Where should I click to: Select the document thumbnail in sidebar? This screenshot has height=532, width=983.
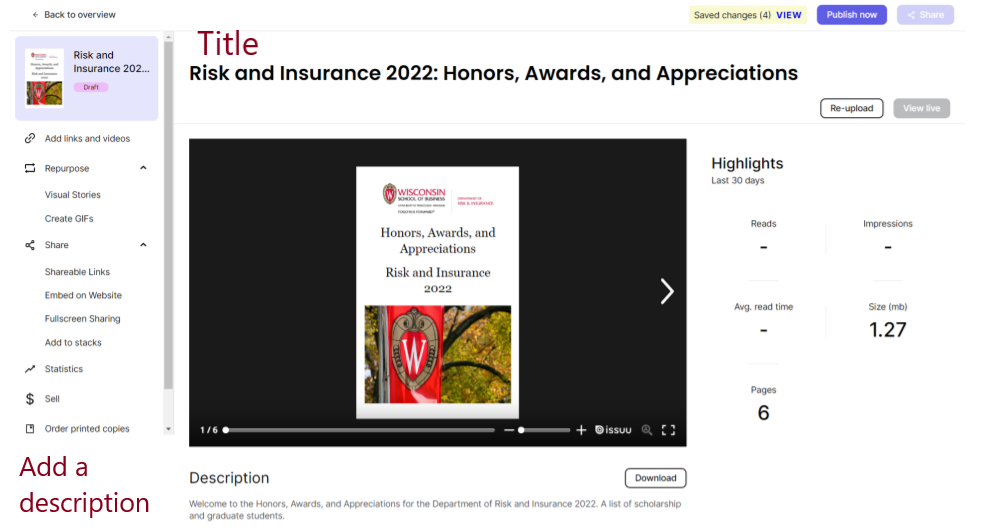click(44, 78)
